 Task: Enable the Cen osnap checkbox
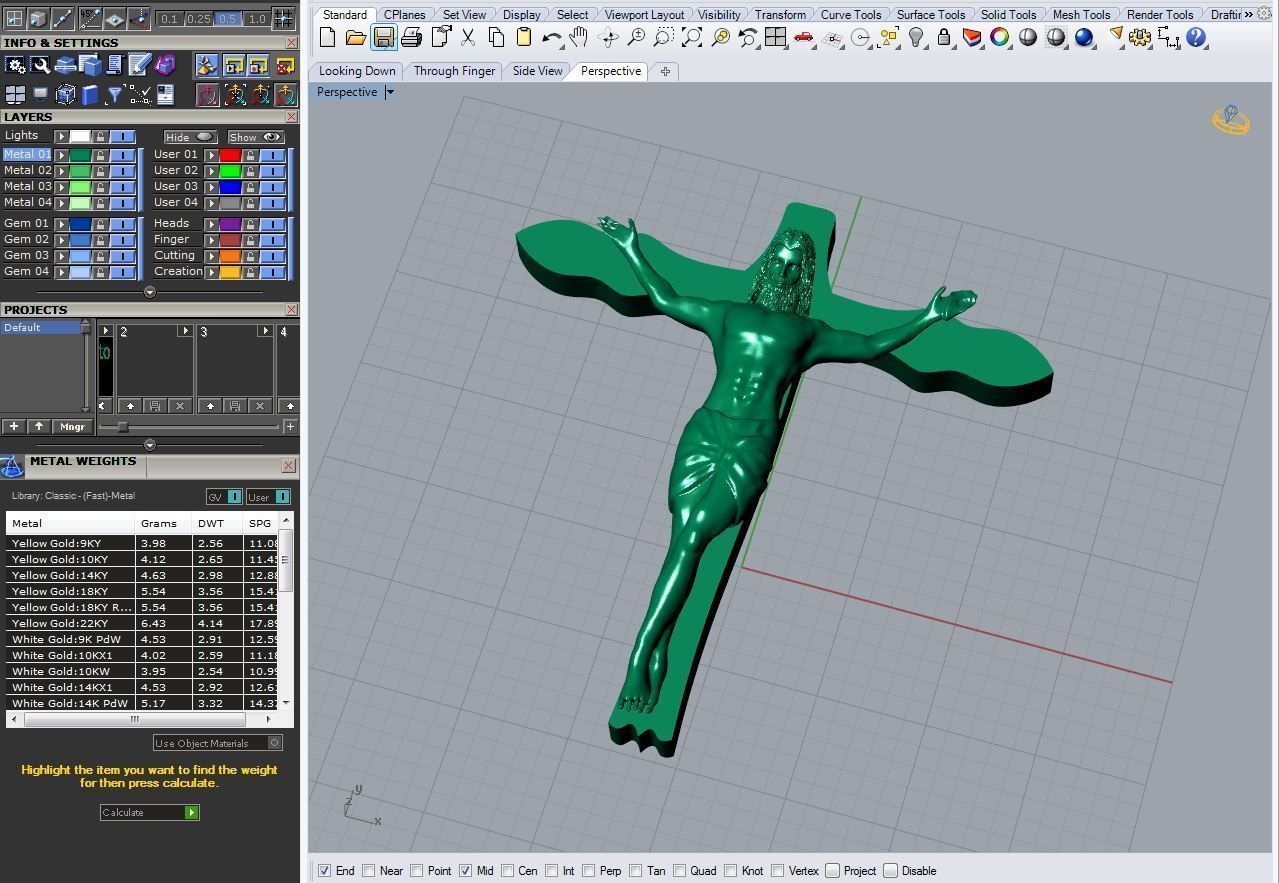pos(508,870)
